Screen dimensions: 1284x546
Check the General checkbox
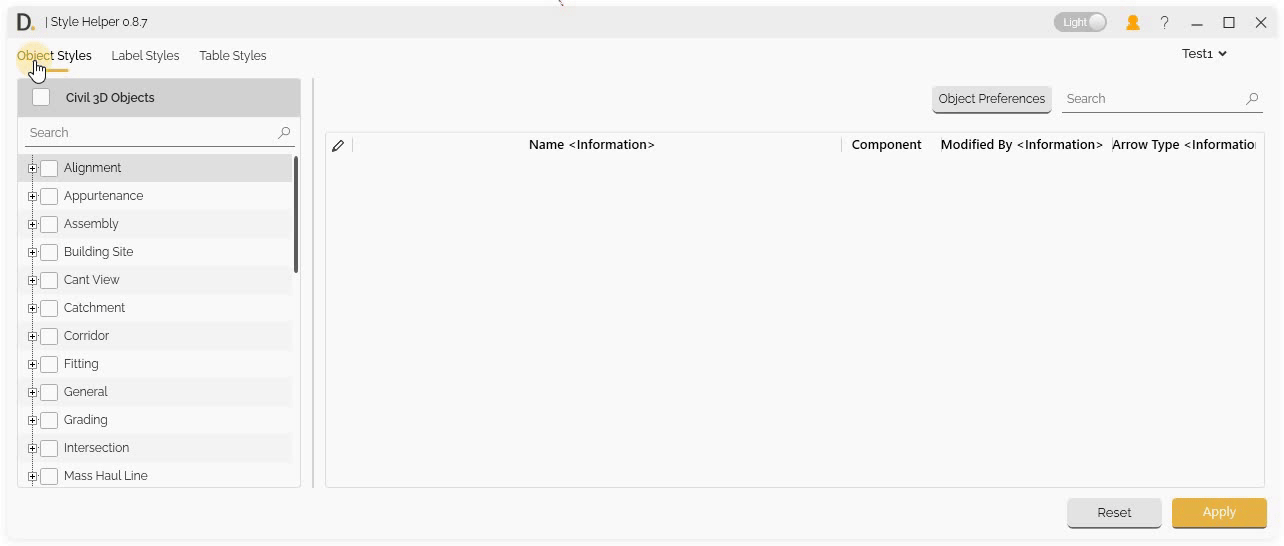[49, 392]
